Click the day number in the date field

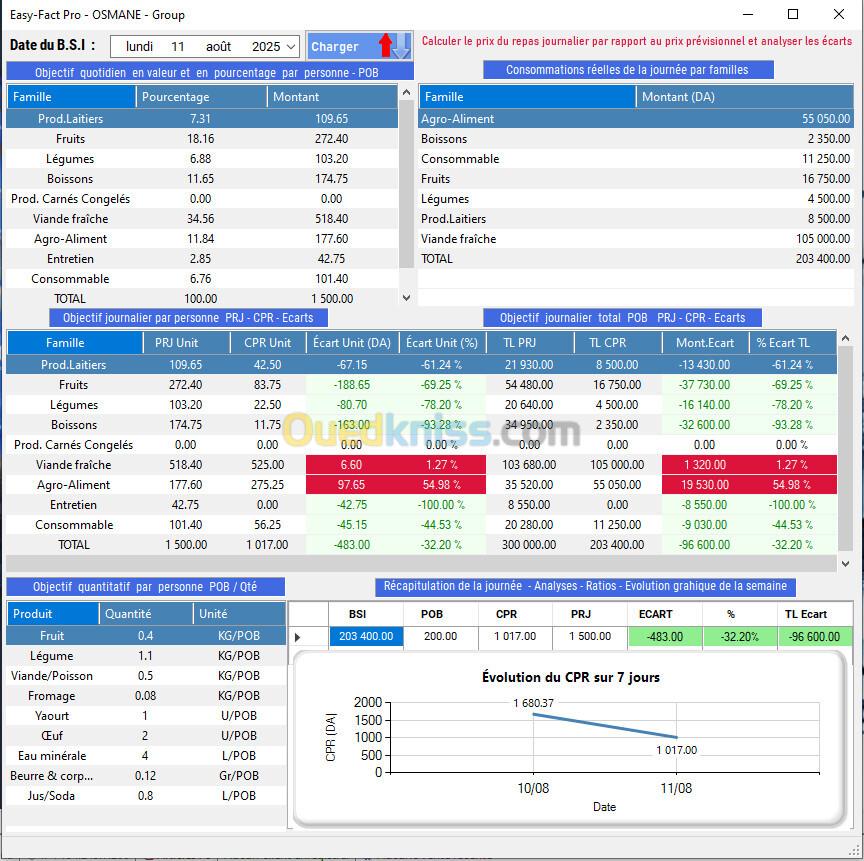click(177, 47)
